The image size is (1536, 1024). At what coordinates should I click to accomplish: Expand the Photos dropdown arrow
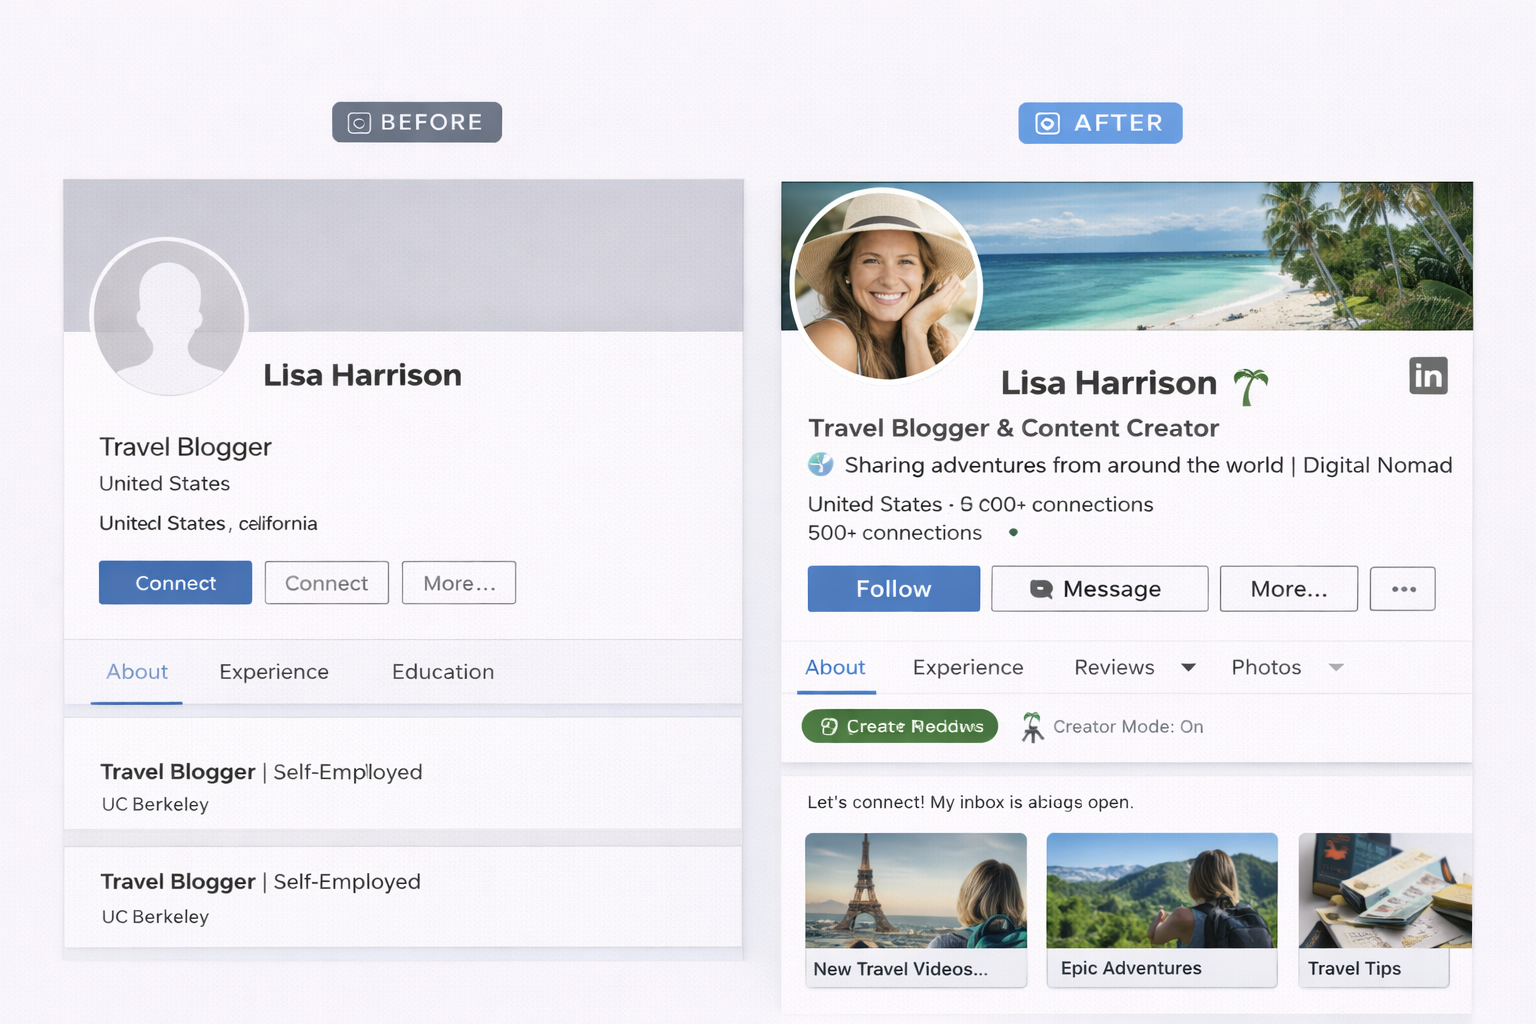click(x=1336, y=668)
